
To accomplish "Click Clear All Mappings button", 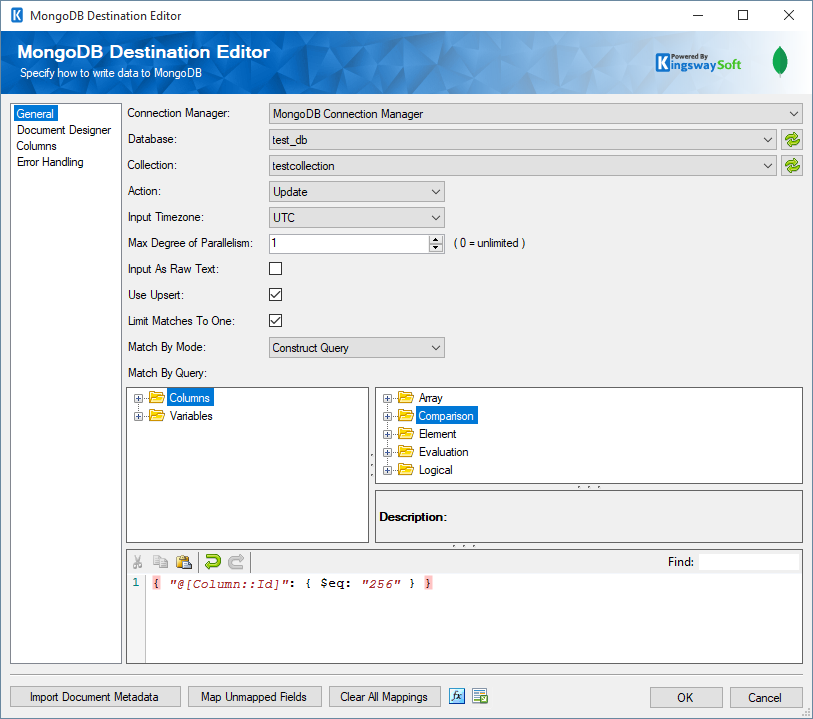I will pos(384,697).
